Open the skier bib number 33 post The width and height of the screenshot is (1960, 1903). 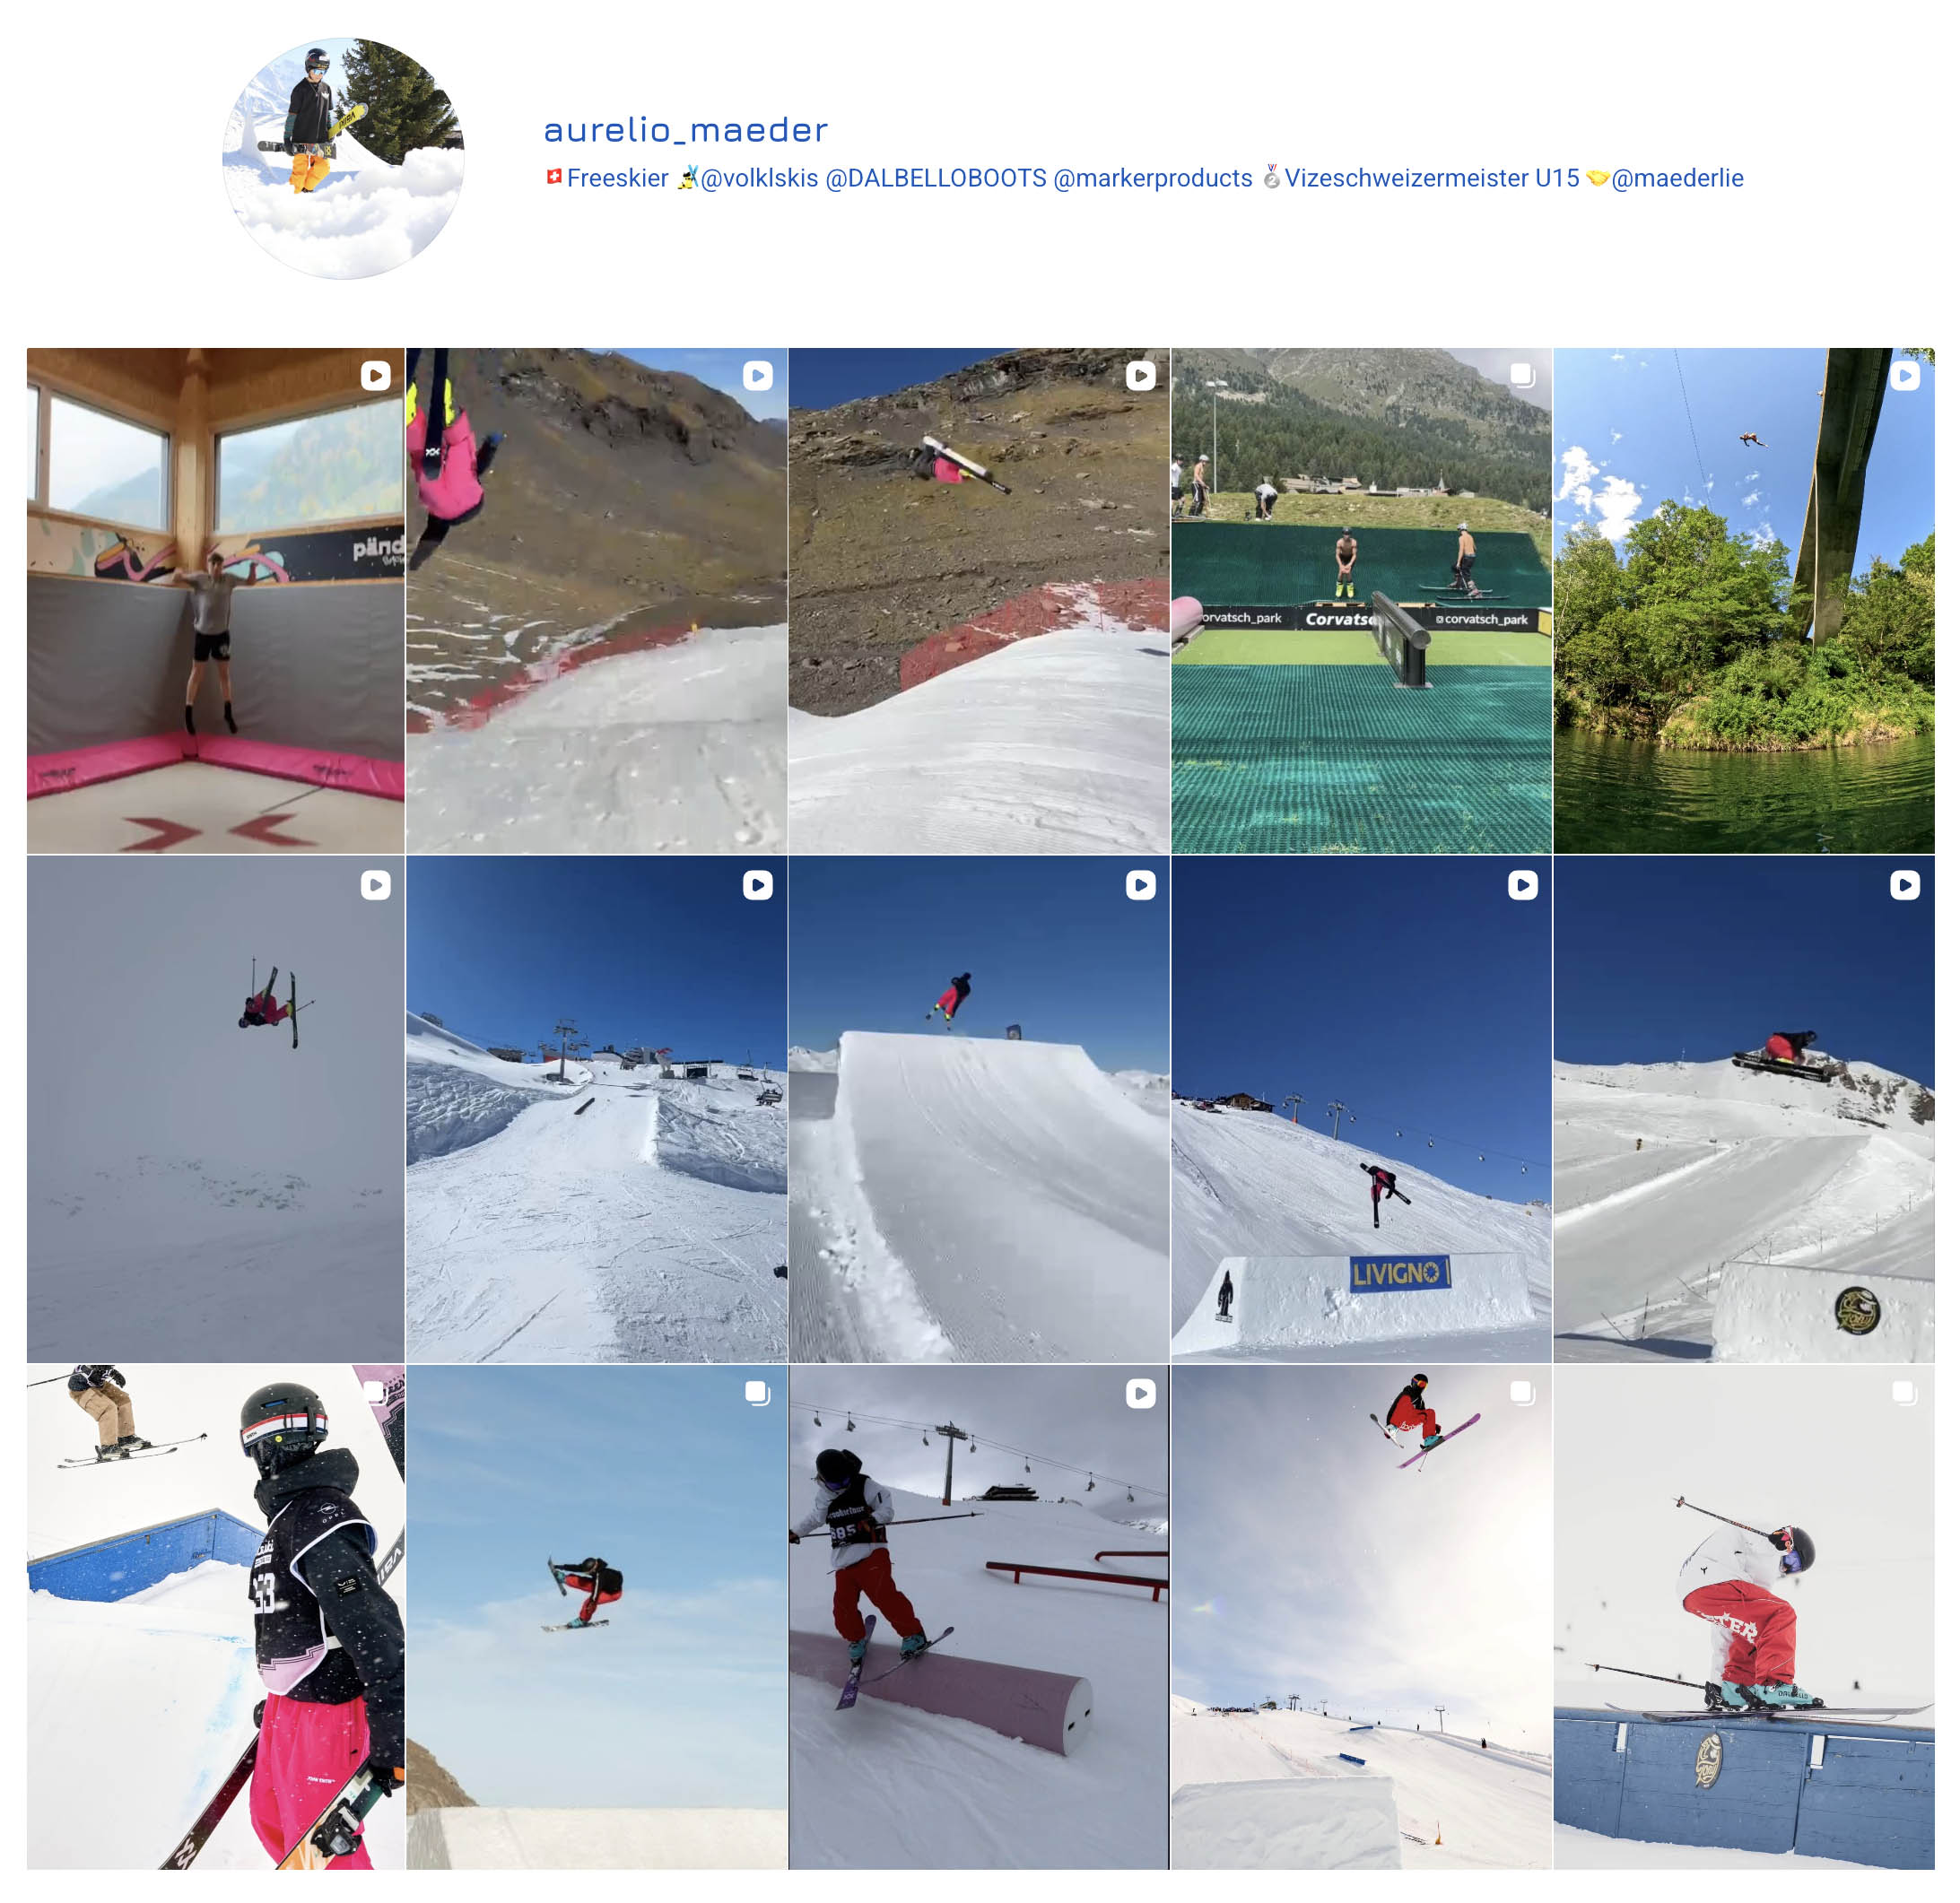point(215,1617)
